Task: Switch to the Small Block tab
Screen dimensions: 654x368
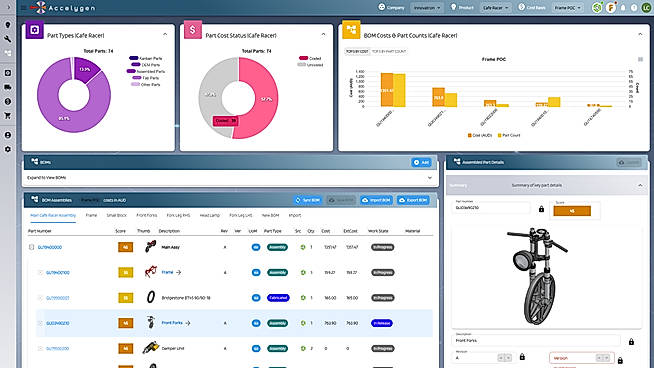Action: [116, 215]
